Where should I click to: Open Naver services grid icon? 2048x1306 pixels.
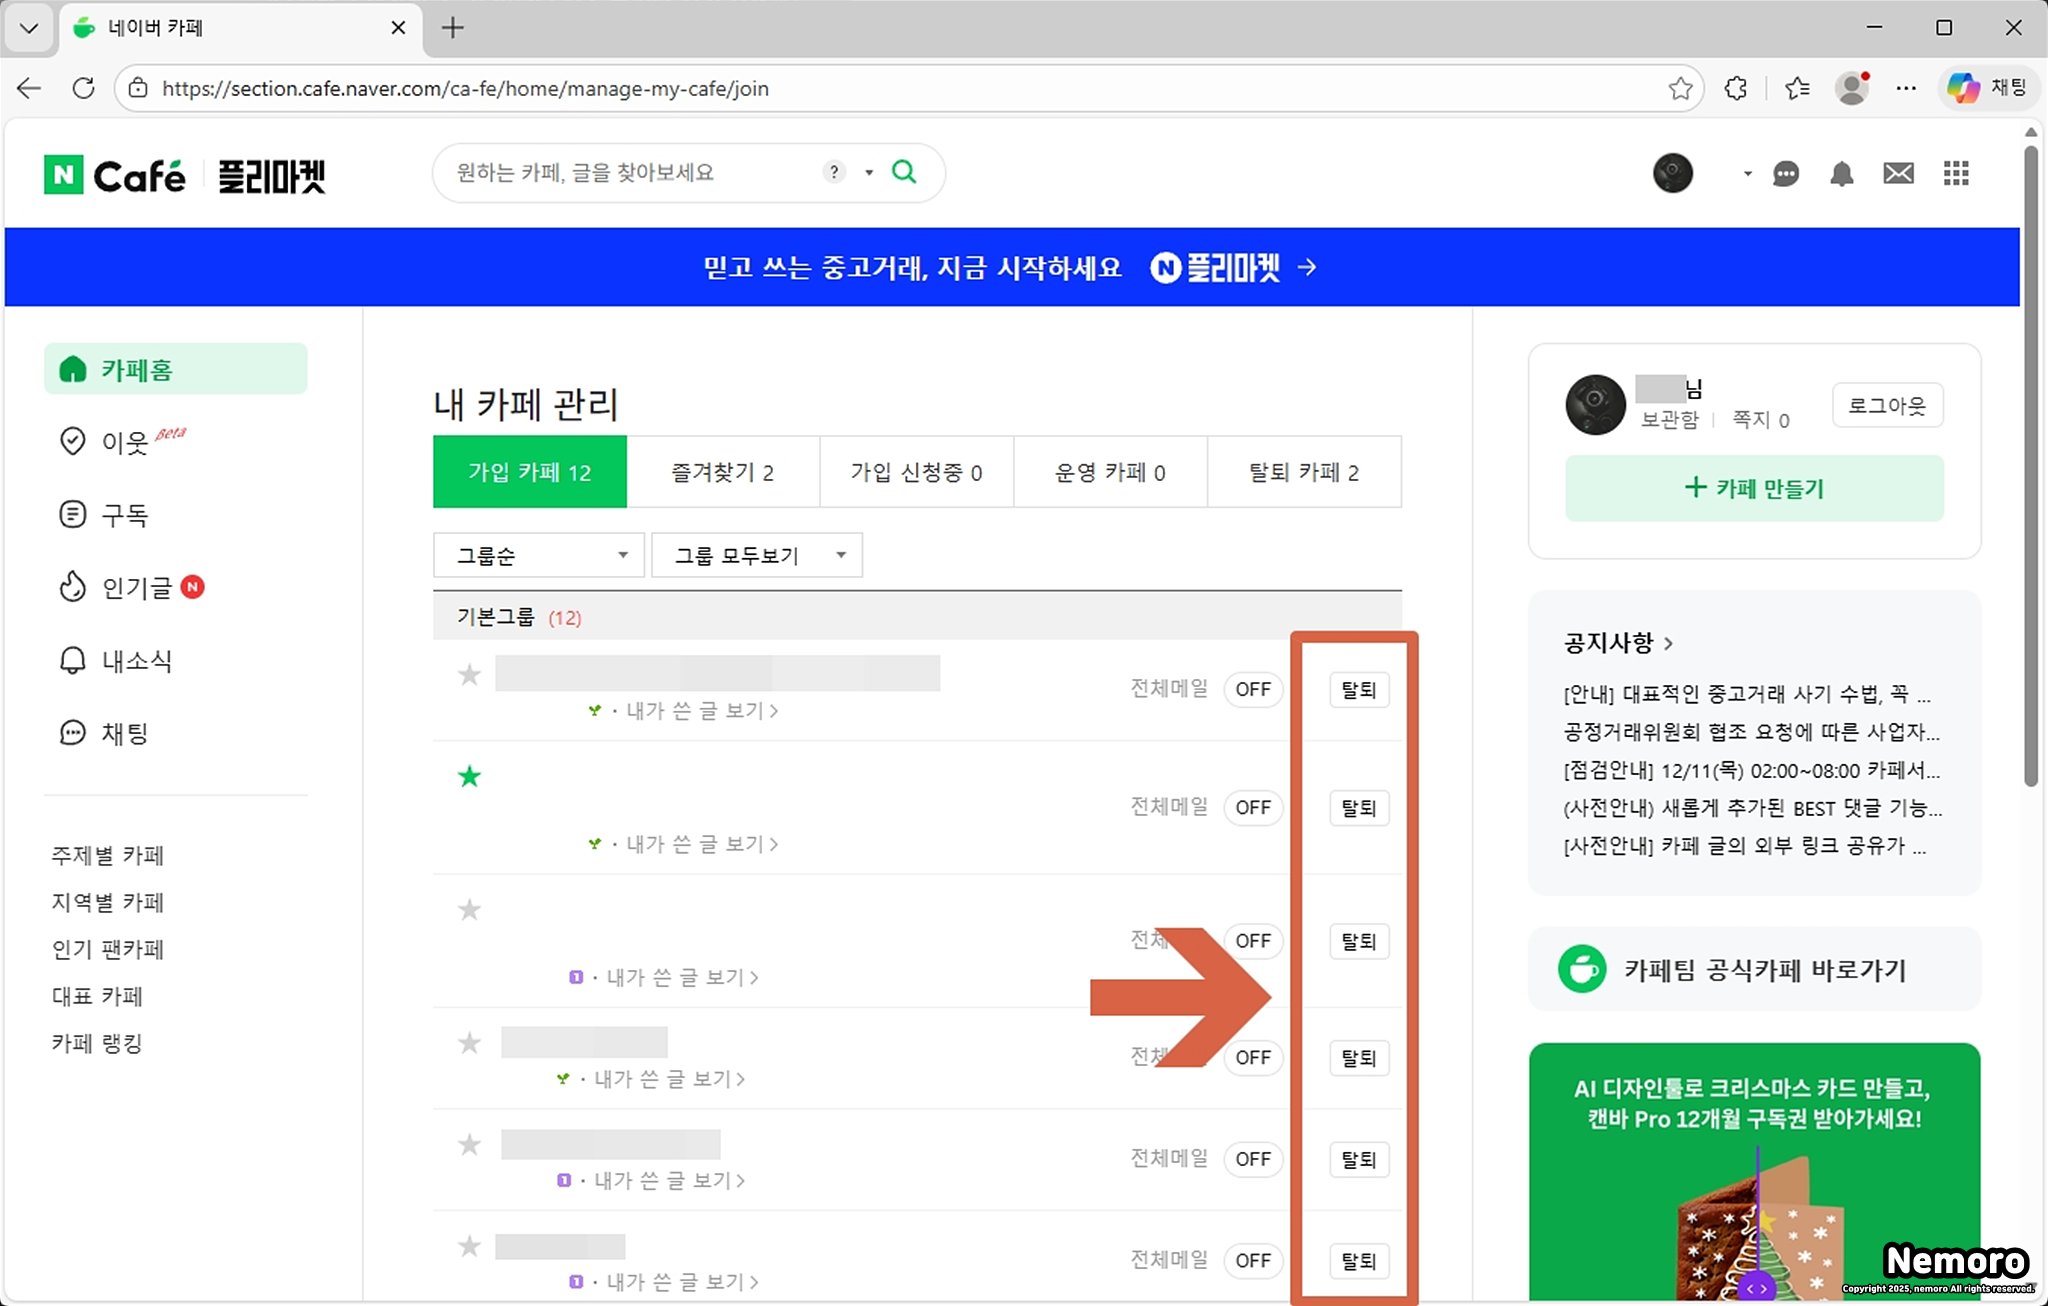point(1956,174)
